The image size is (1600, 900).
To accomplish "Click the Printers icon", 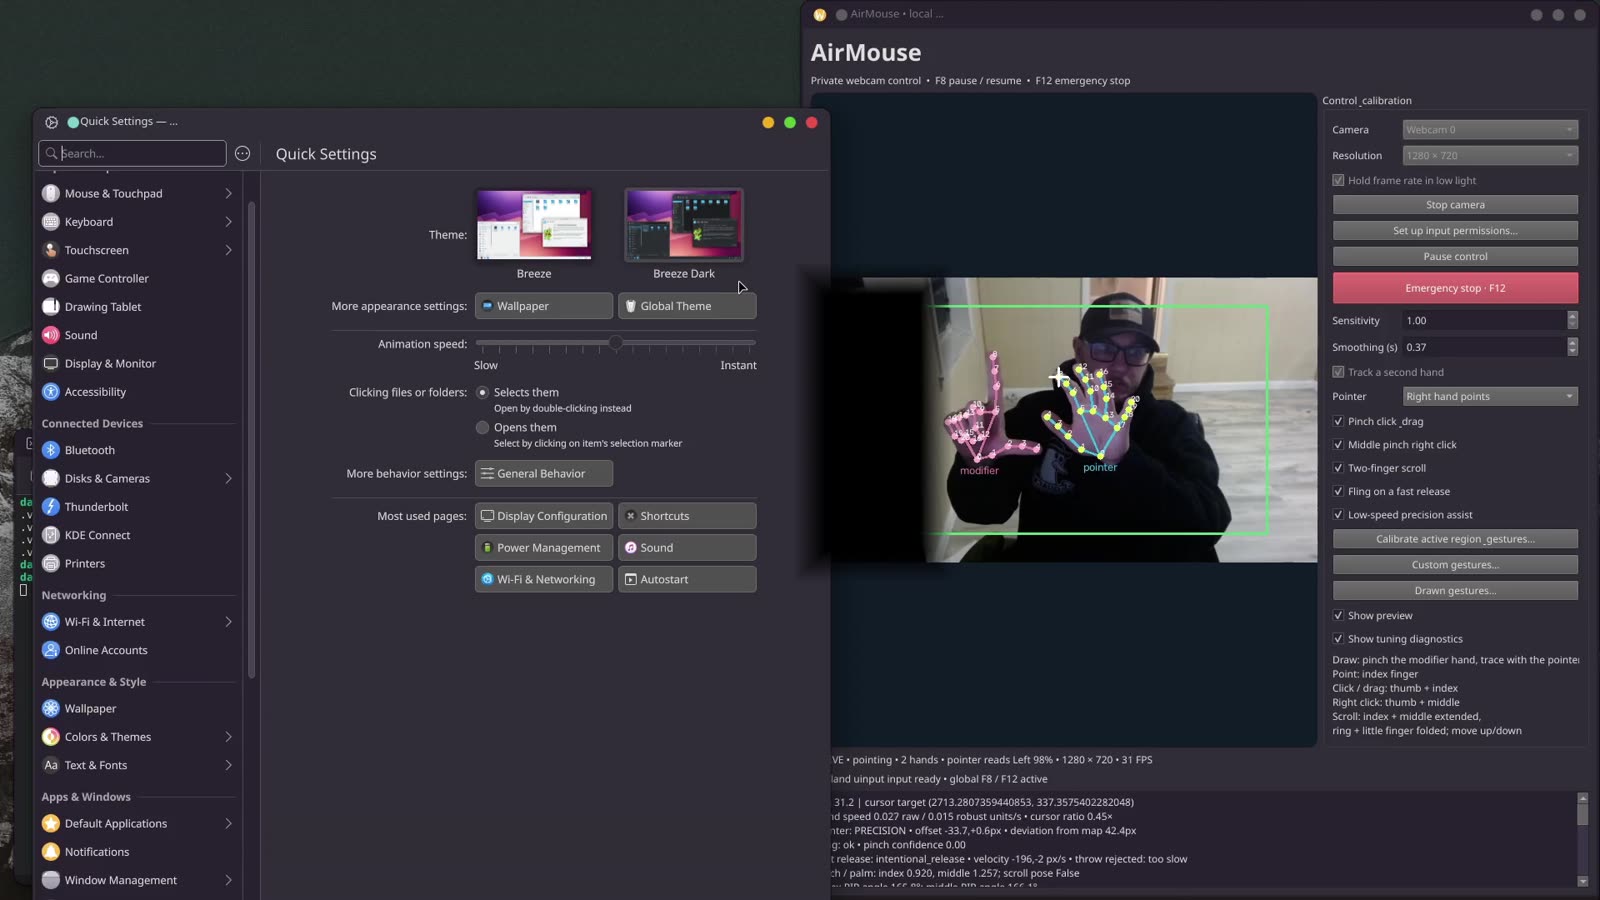I will point(51,563).
